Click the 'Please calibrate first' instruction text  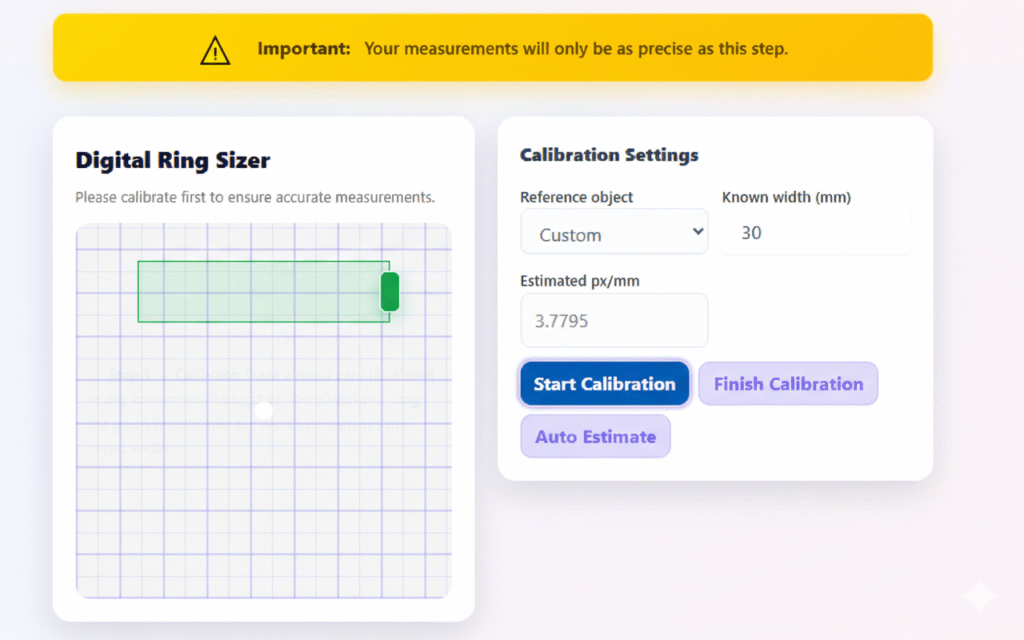click(255, 197)
